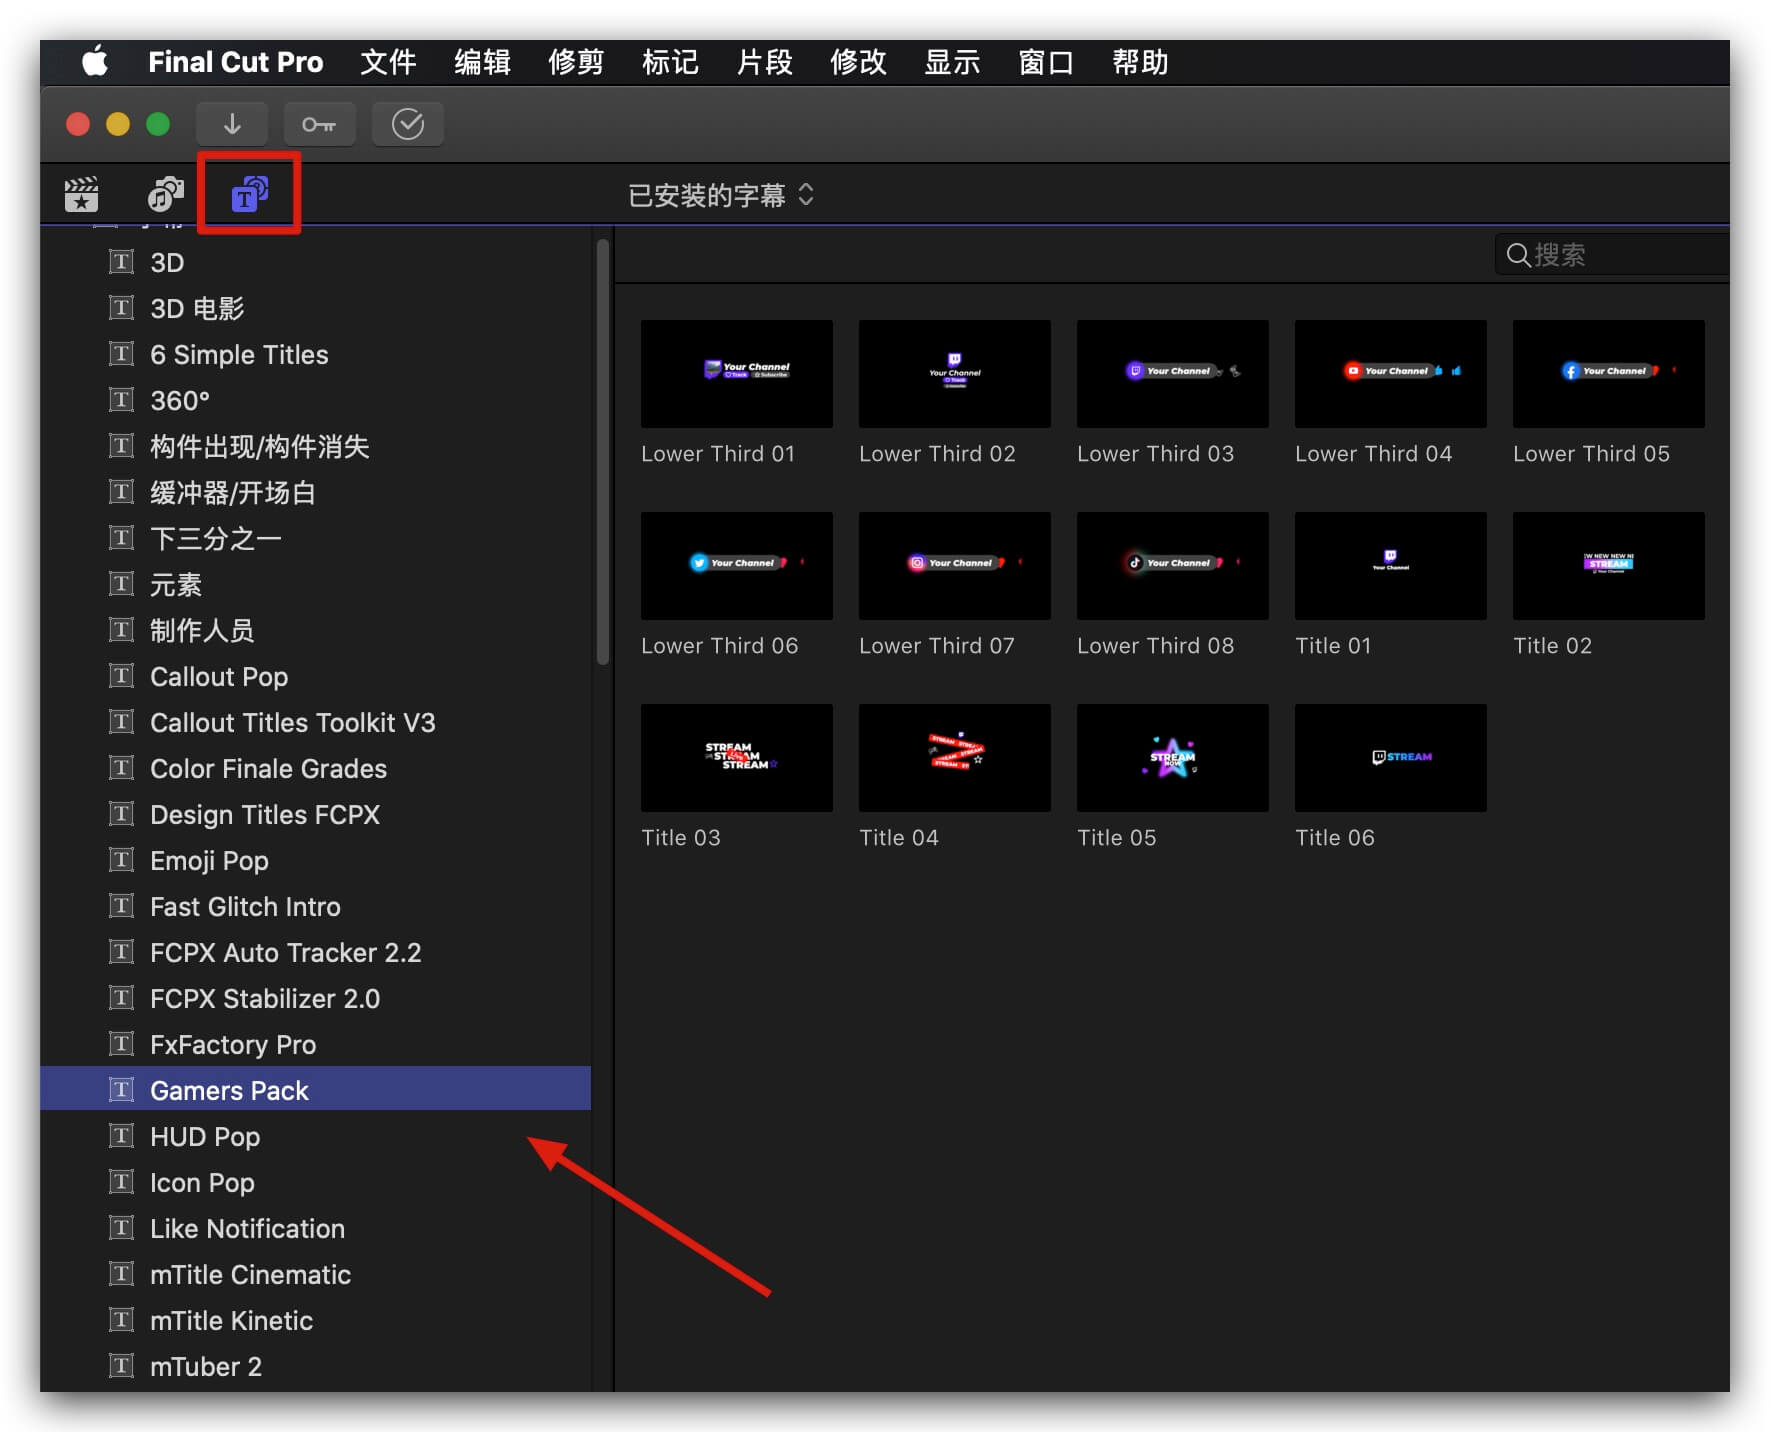1770x1432 pixels.
Task: Select the Color Finale Grades category
Action: pos(315,768)
